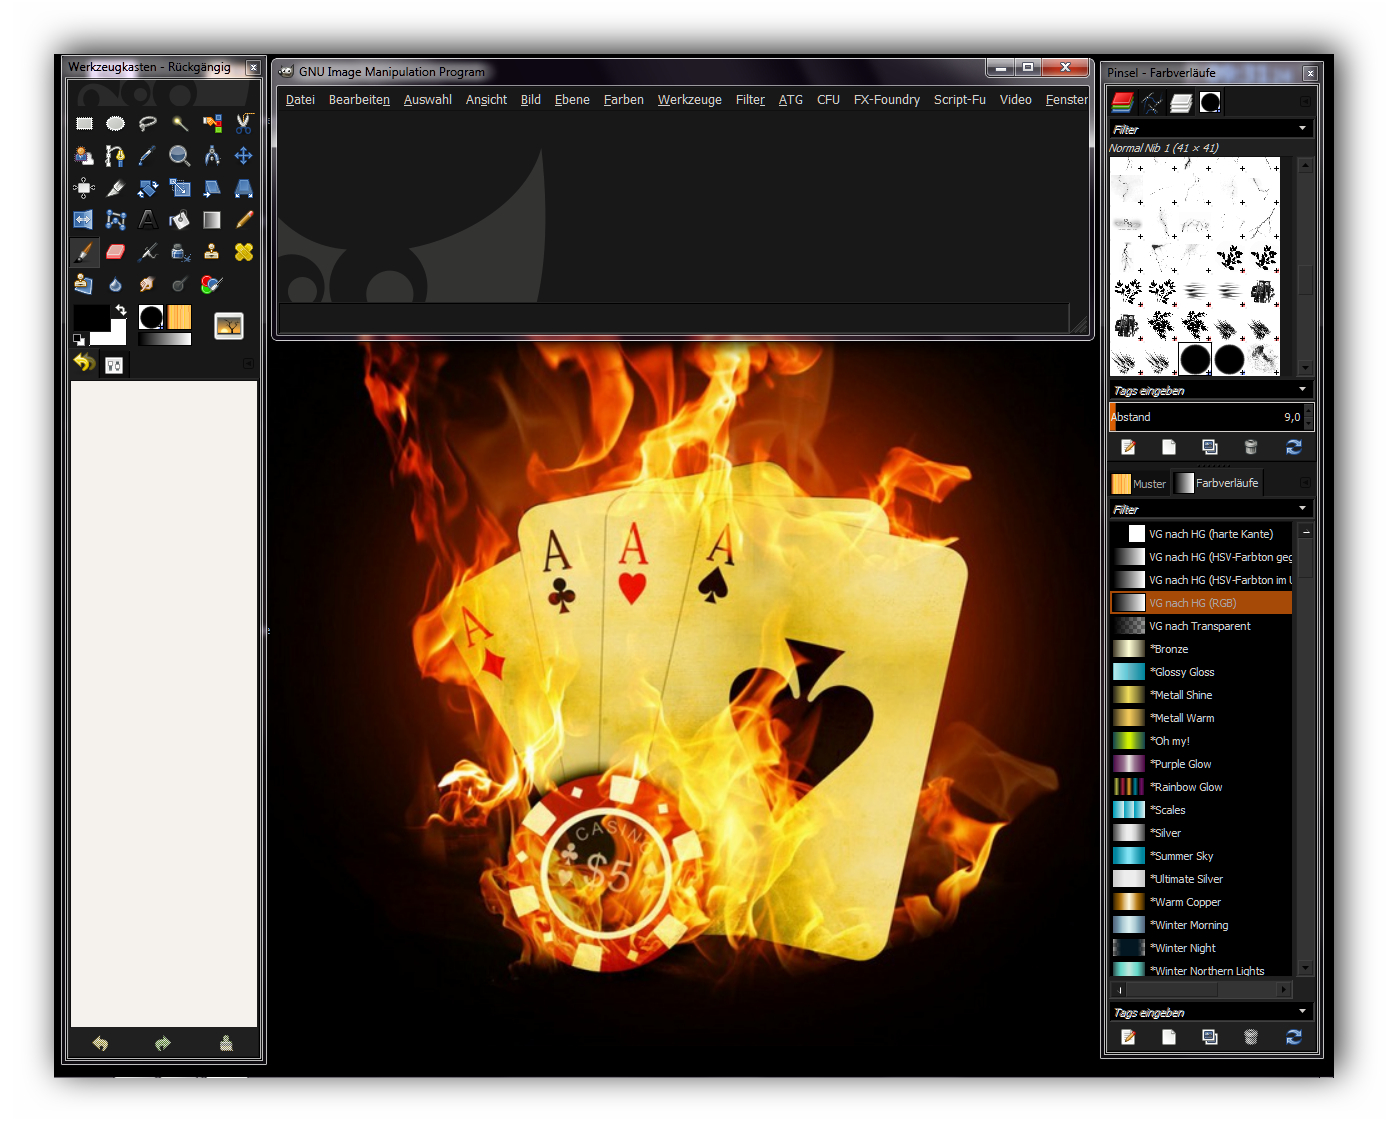The width and height of the screenshot is (1388, 1132).
Task: Select the Align tool
Action: click(x=84, y=188)
